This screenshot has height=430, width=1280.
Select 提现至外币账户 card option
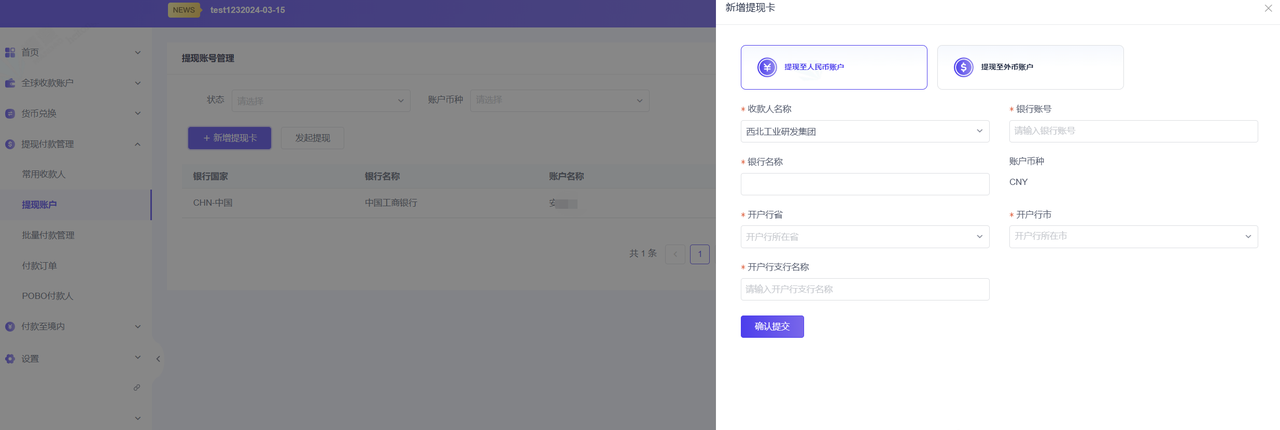(1030, 67)
